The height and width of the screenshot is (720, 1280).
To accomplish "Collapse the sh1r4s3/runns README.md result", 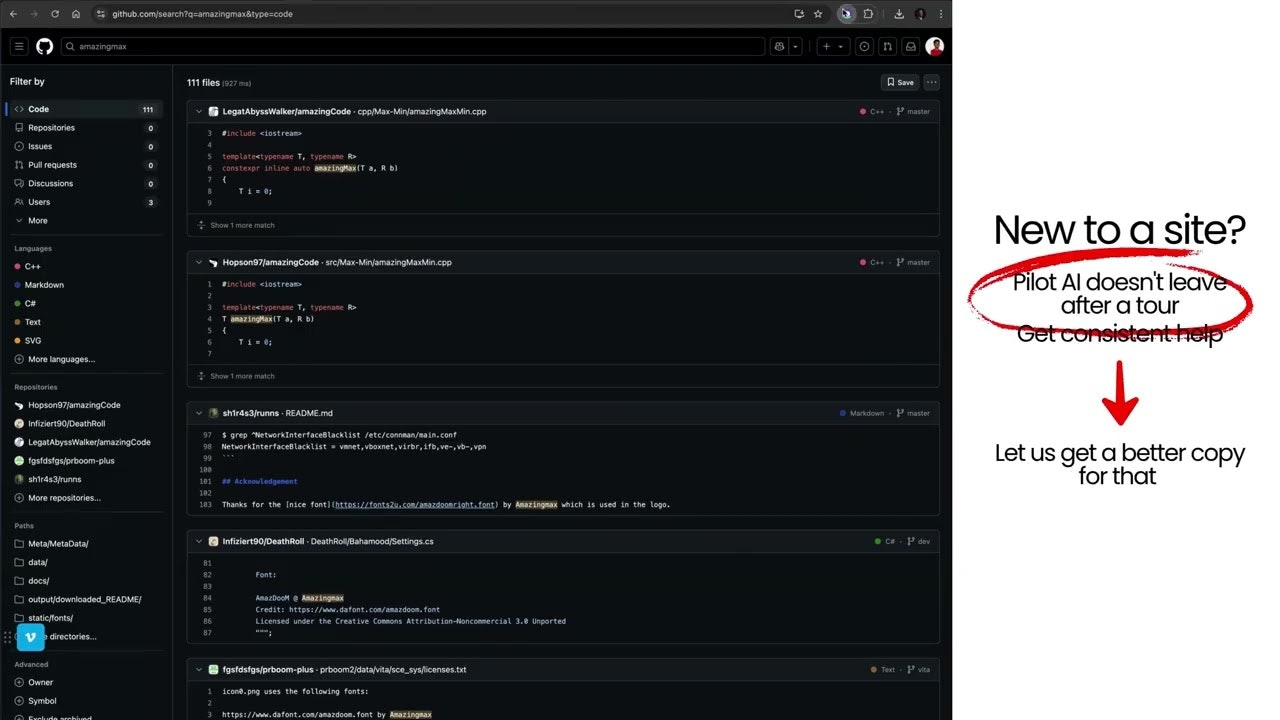I will click(199, 413).
